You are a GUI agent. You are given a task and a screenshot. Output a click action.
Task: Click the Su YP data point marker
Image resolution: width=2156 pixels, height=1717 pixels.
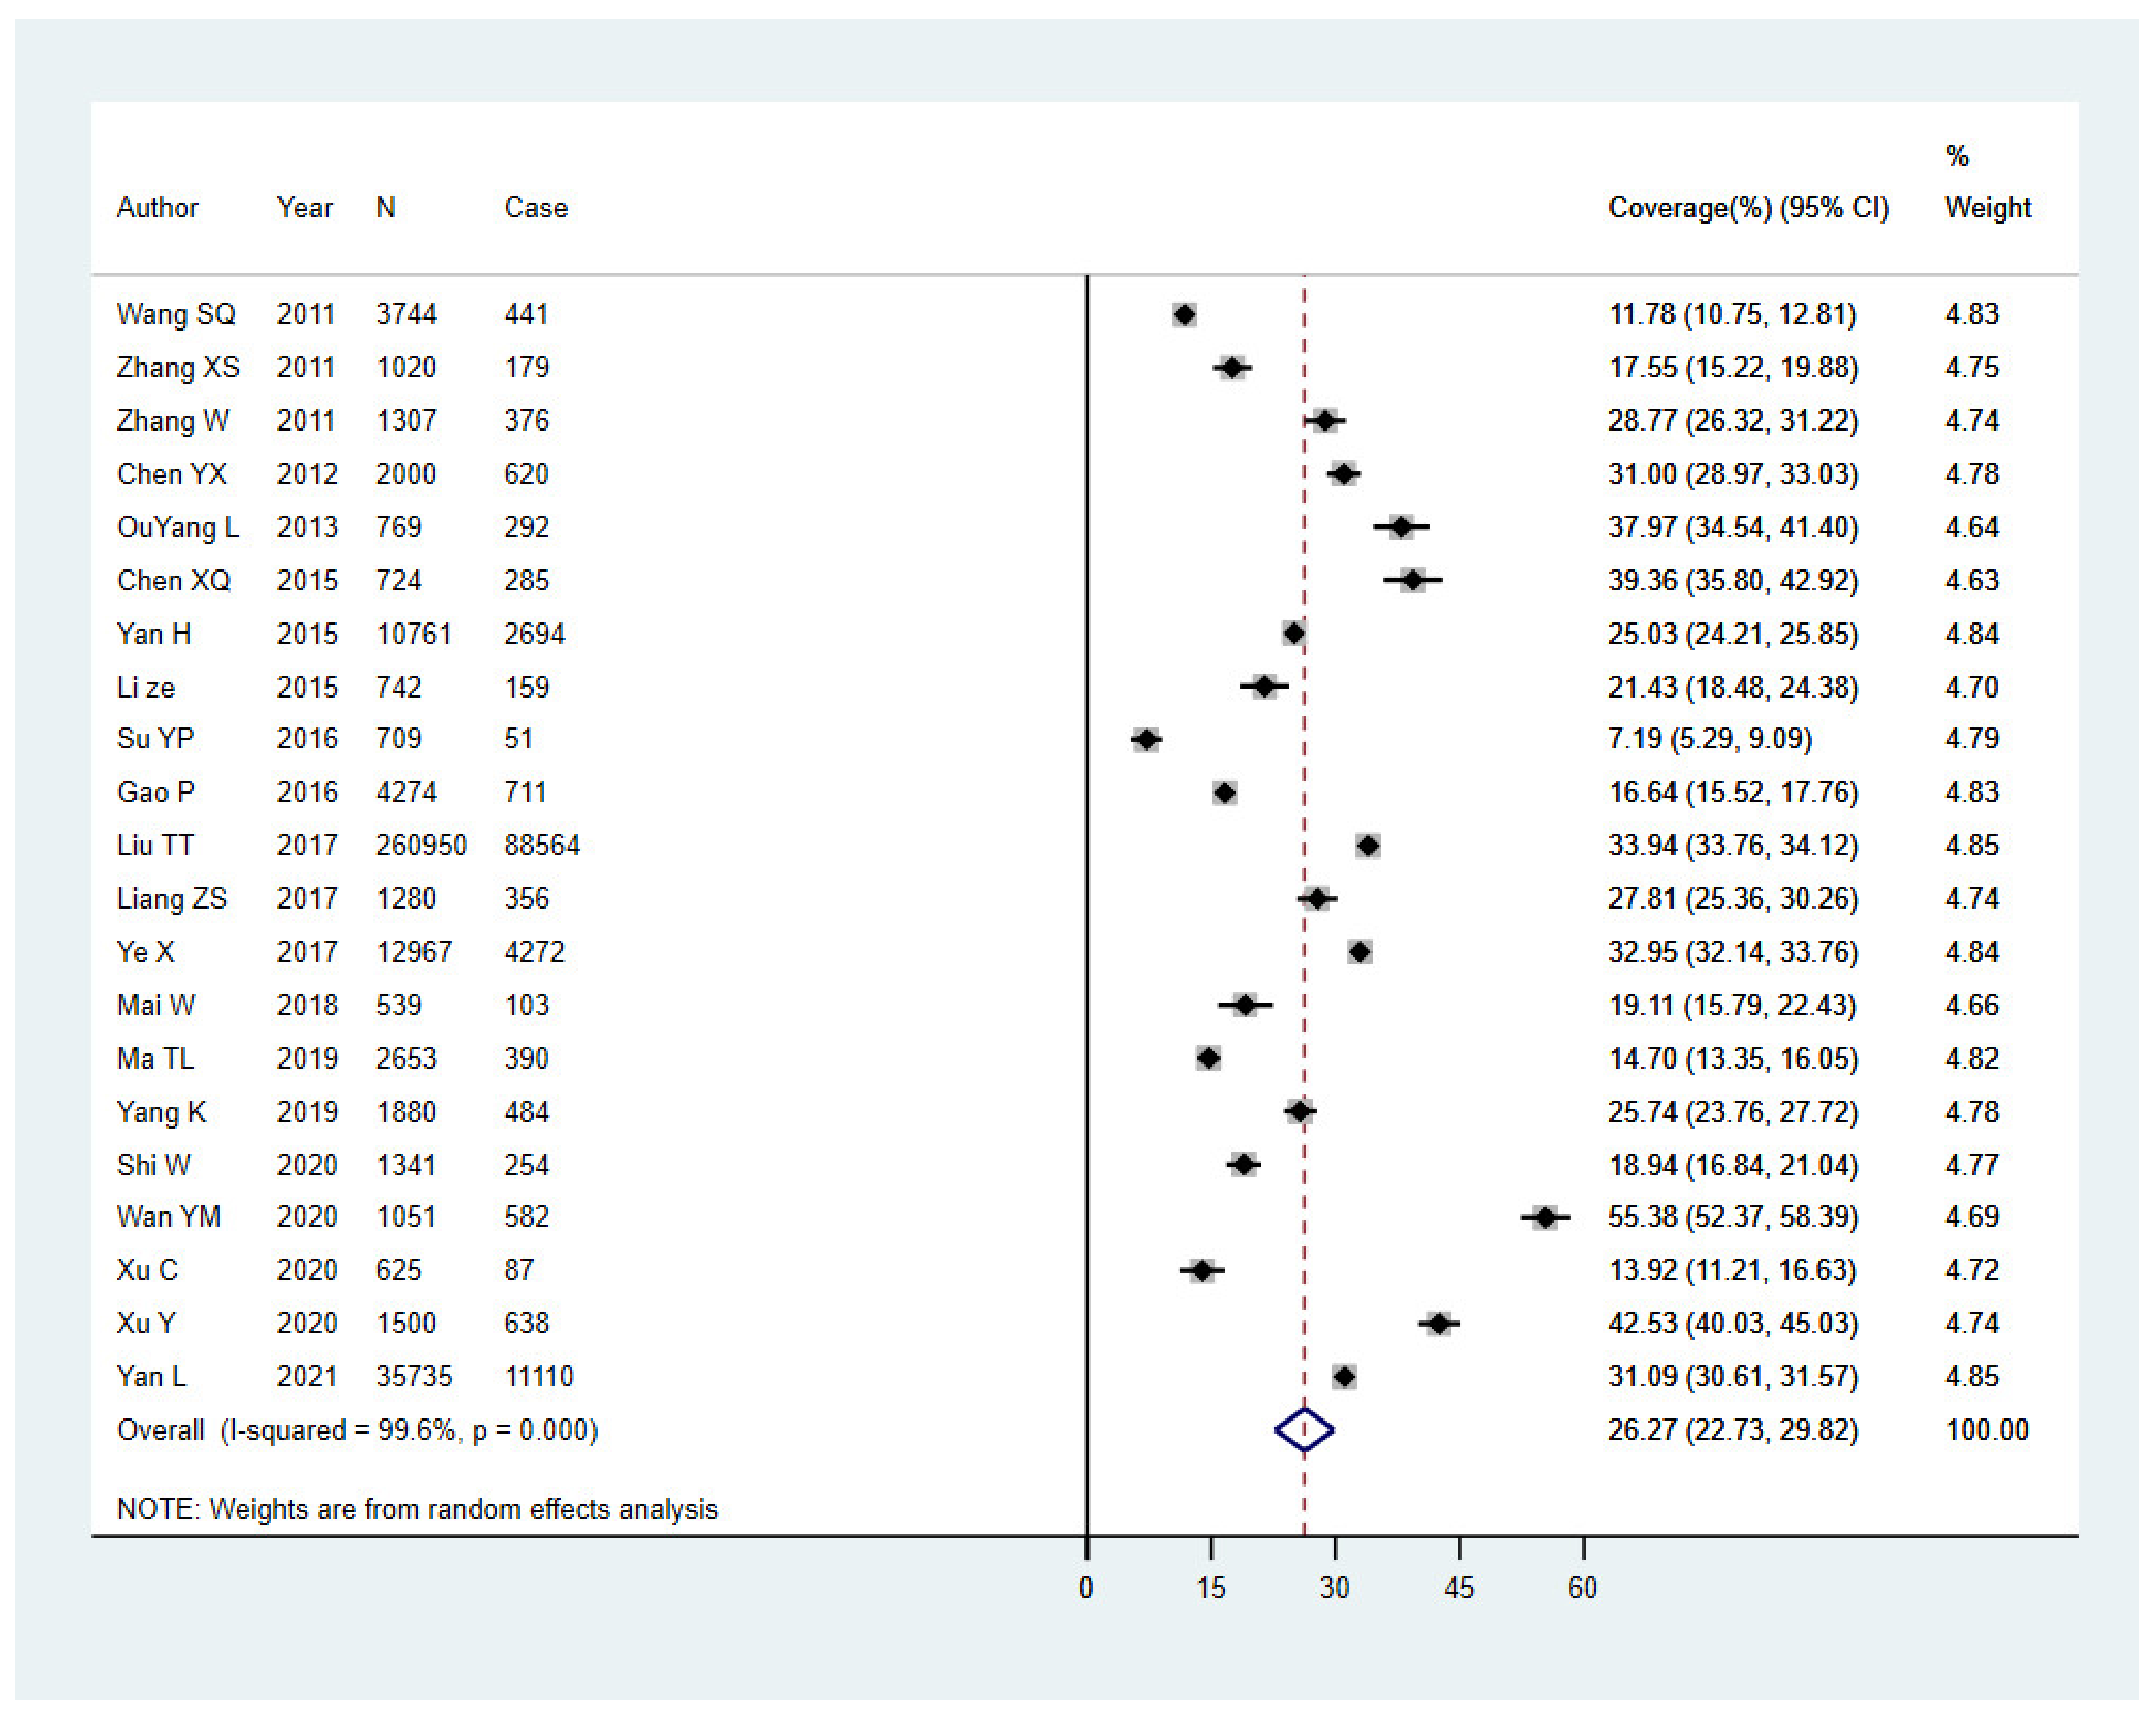(1146, 739)
